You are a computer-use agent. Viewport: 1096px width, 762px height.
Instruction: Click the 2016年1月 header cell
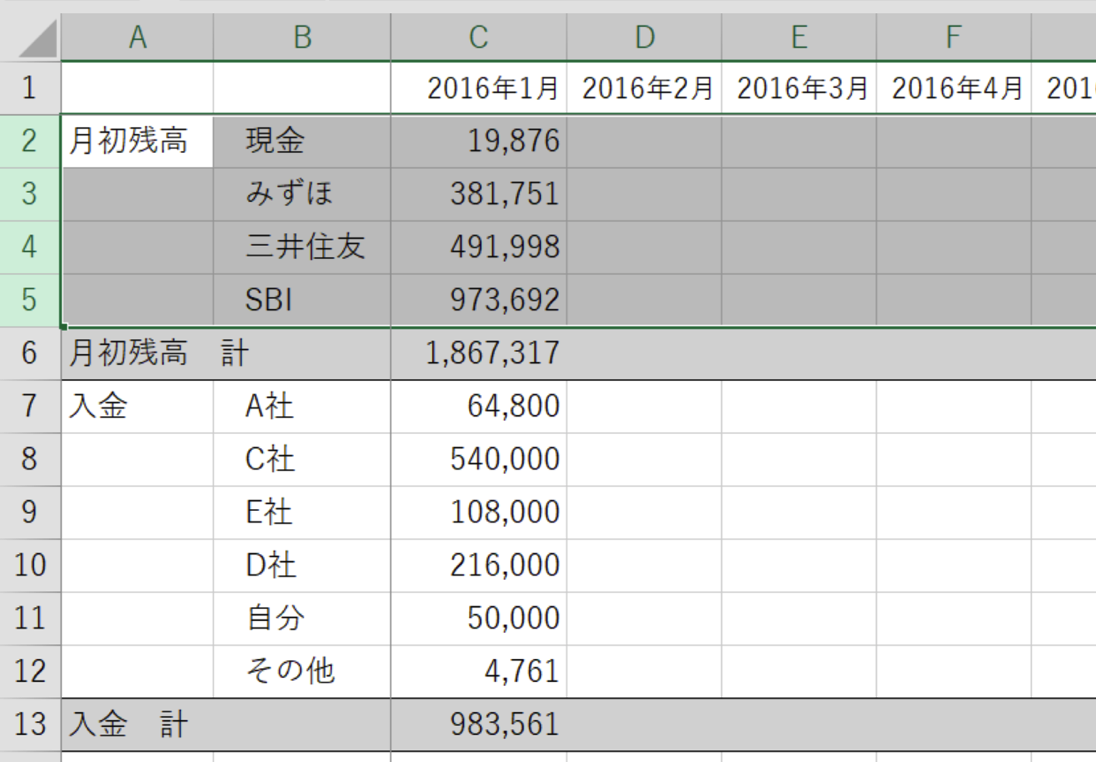coord(479,88)
